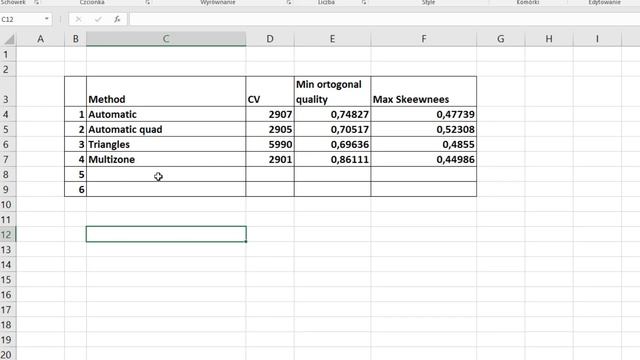Click the Cancel X icon in formula bar
The height and width of the screenshot is (360, 640).
coord(78,19)
